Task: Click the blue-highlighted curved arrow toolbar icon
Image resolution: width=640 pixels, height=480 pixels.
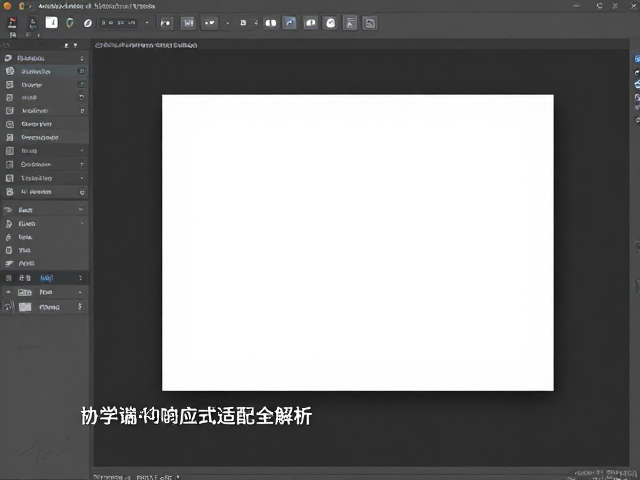Action: [x=289, y=23]
